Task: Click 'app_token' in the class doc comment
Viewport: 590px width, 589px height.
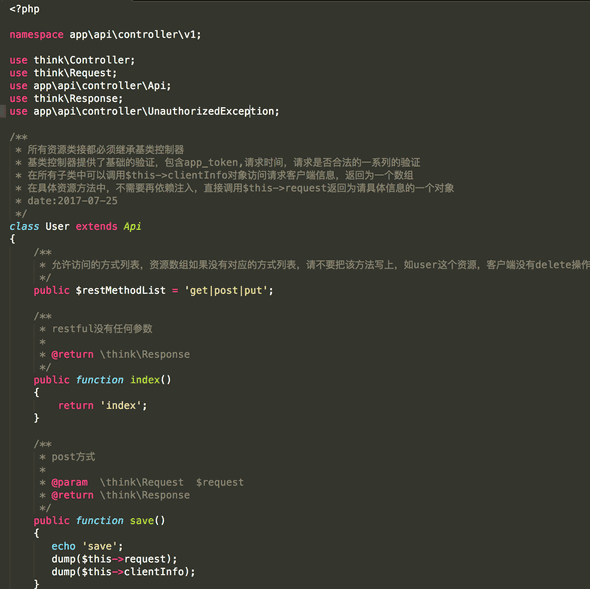Action: [x=211, y=163]
